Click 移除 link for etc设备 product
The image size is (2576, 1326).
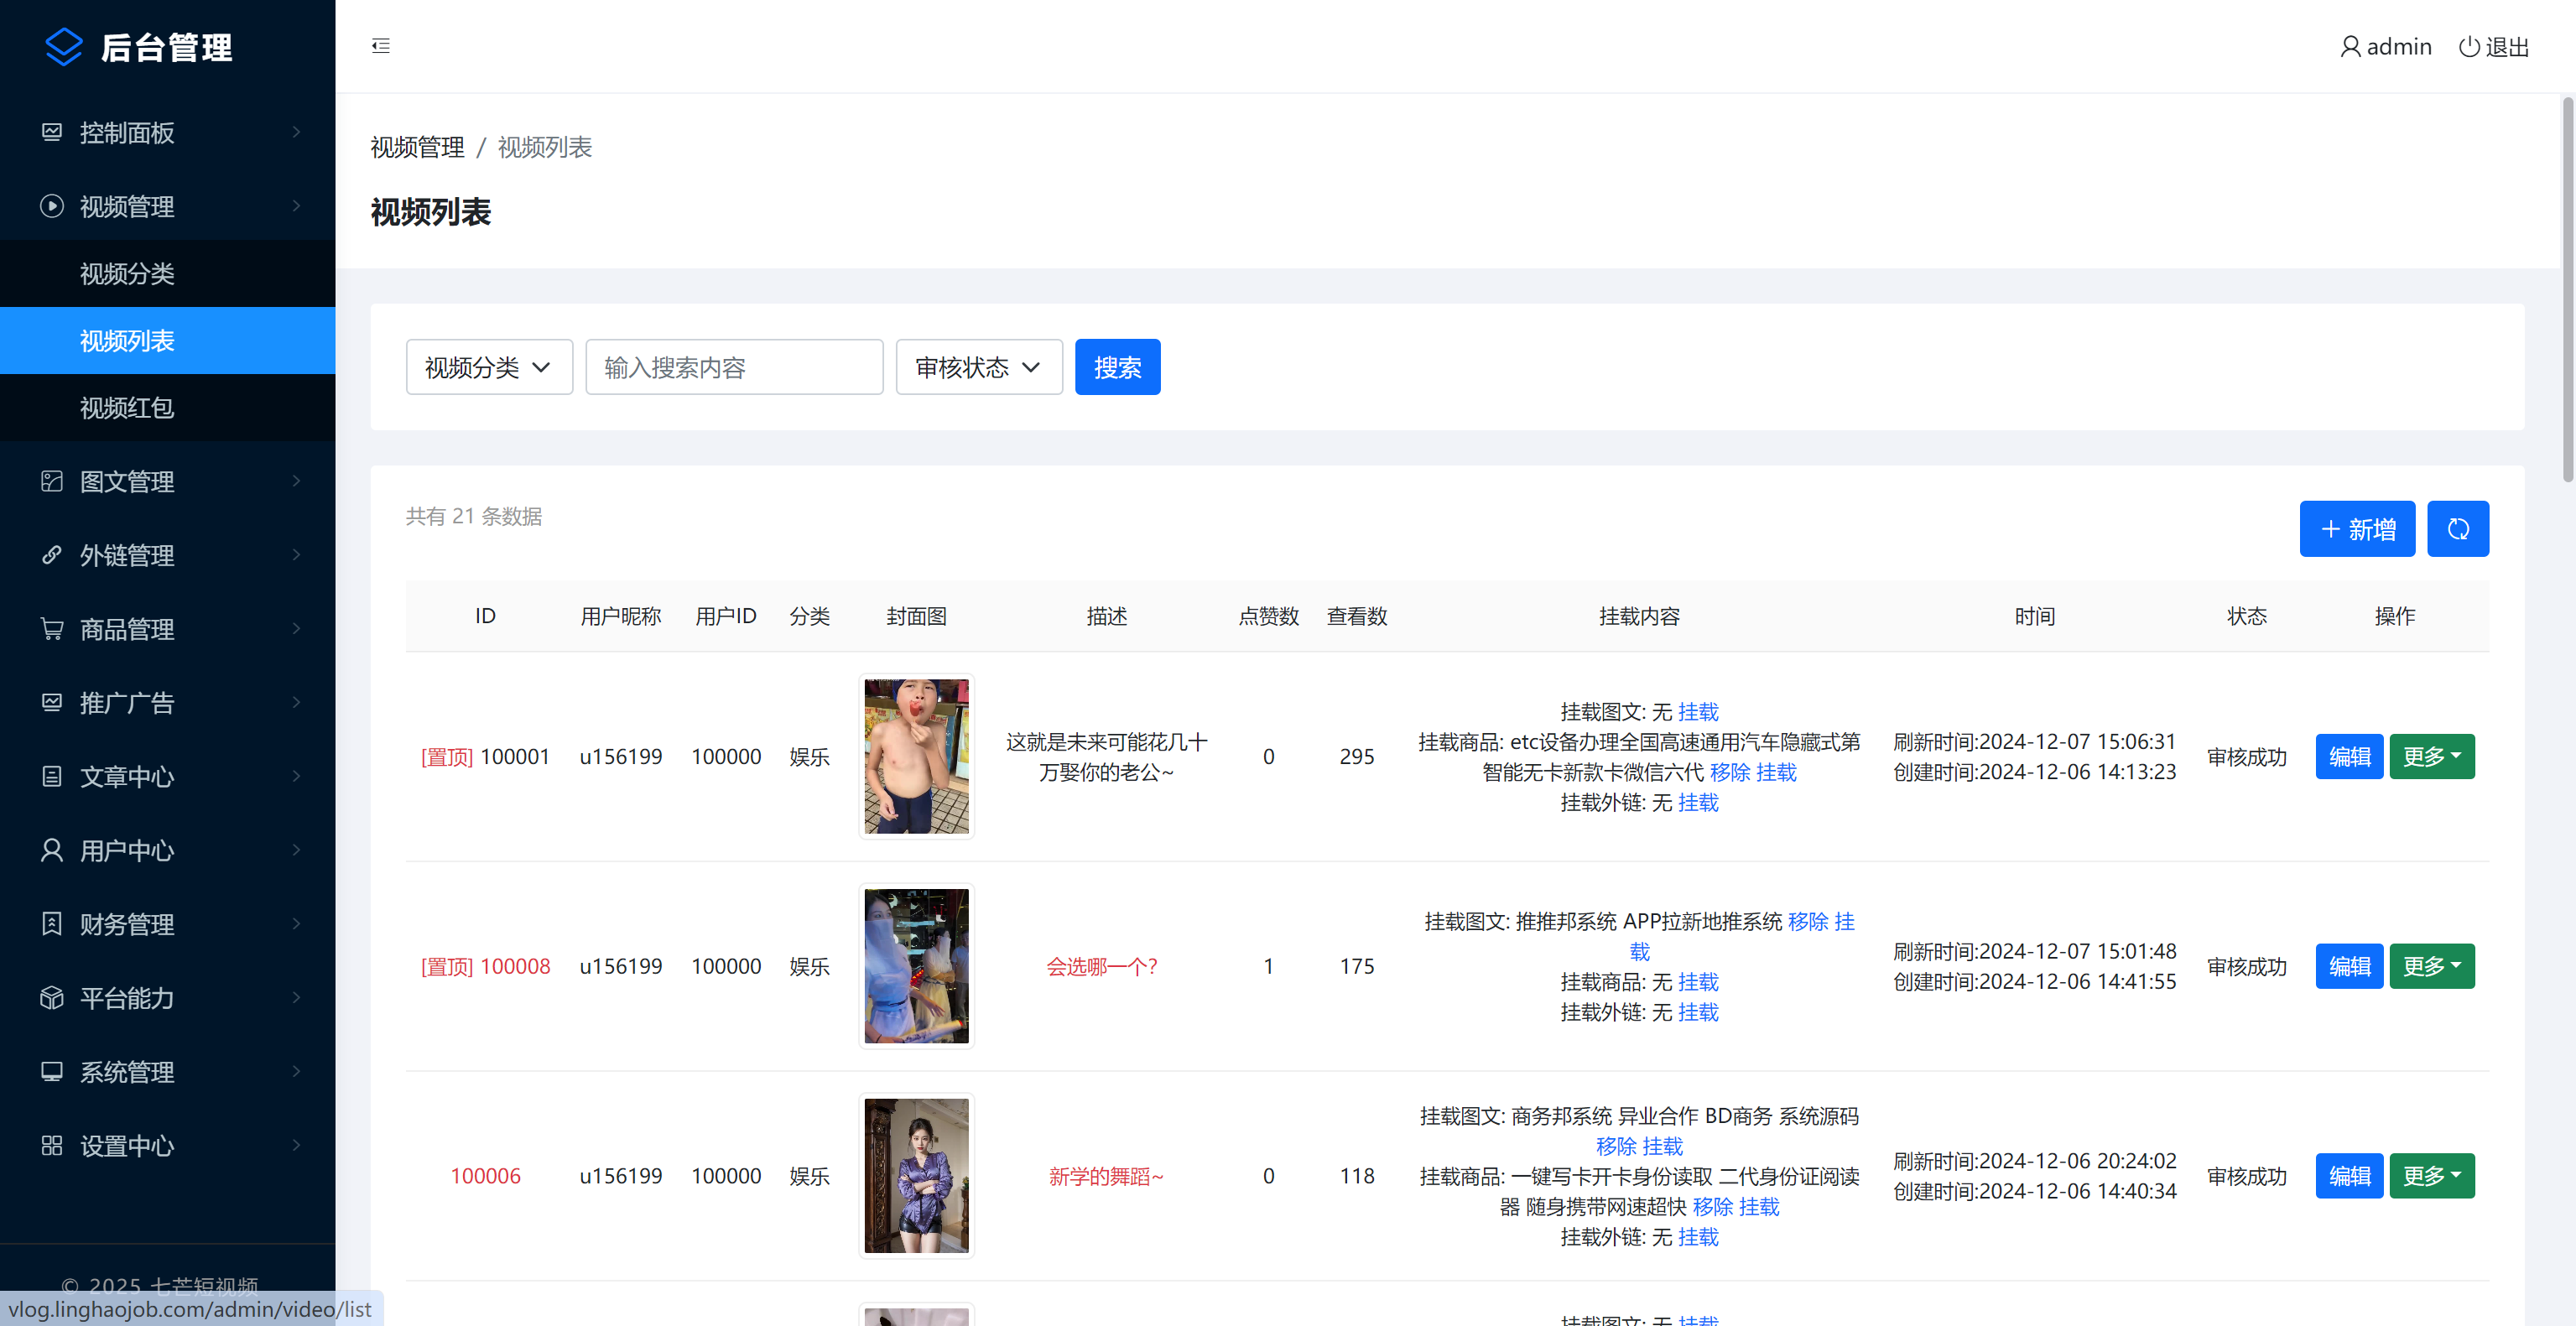[x=1730, y=772]
